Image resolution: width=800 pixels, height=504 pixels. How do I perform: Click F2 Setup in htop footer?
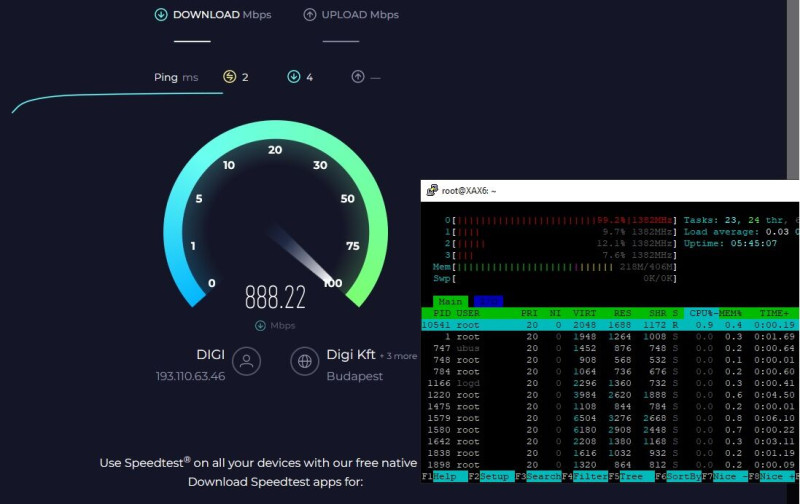point(491,476)
